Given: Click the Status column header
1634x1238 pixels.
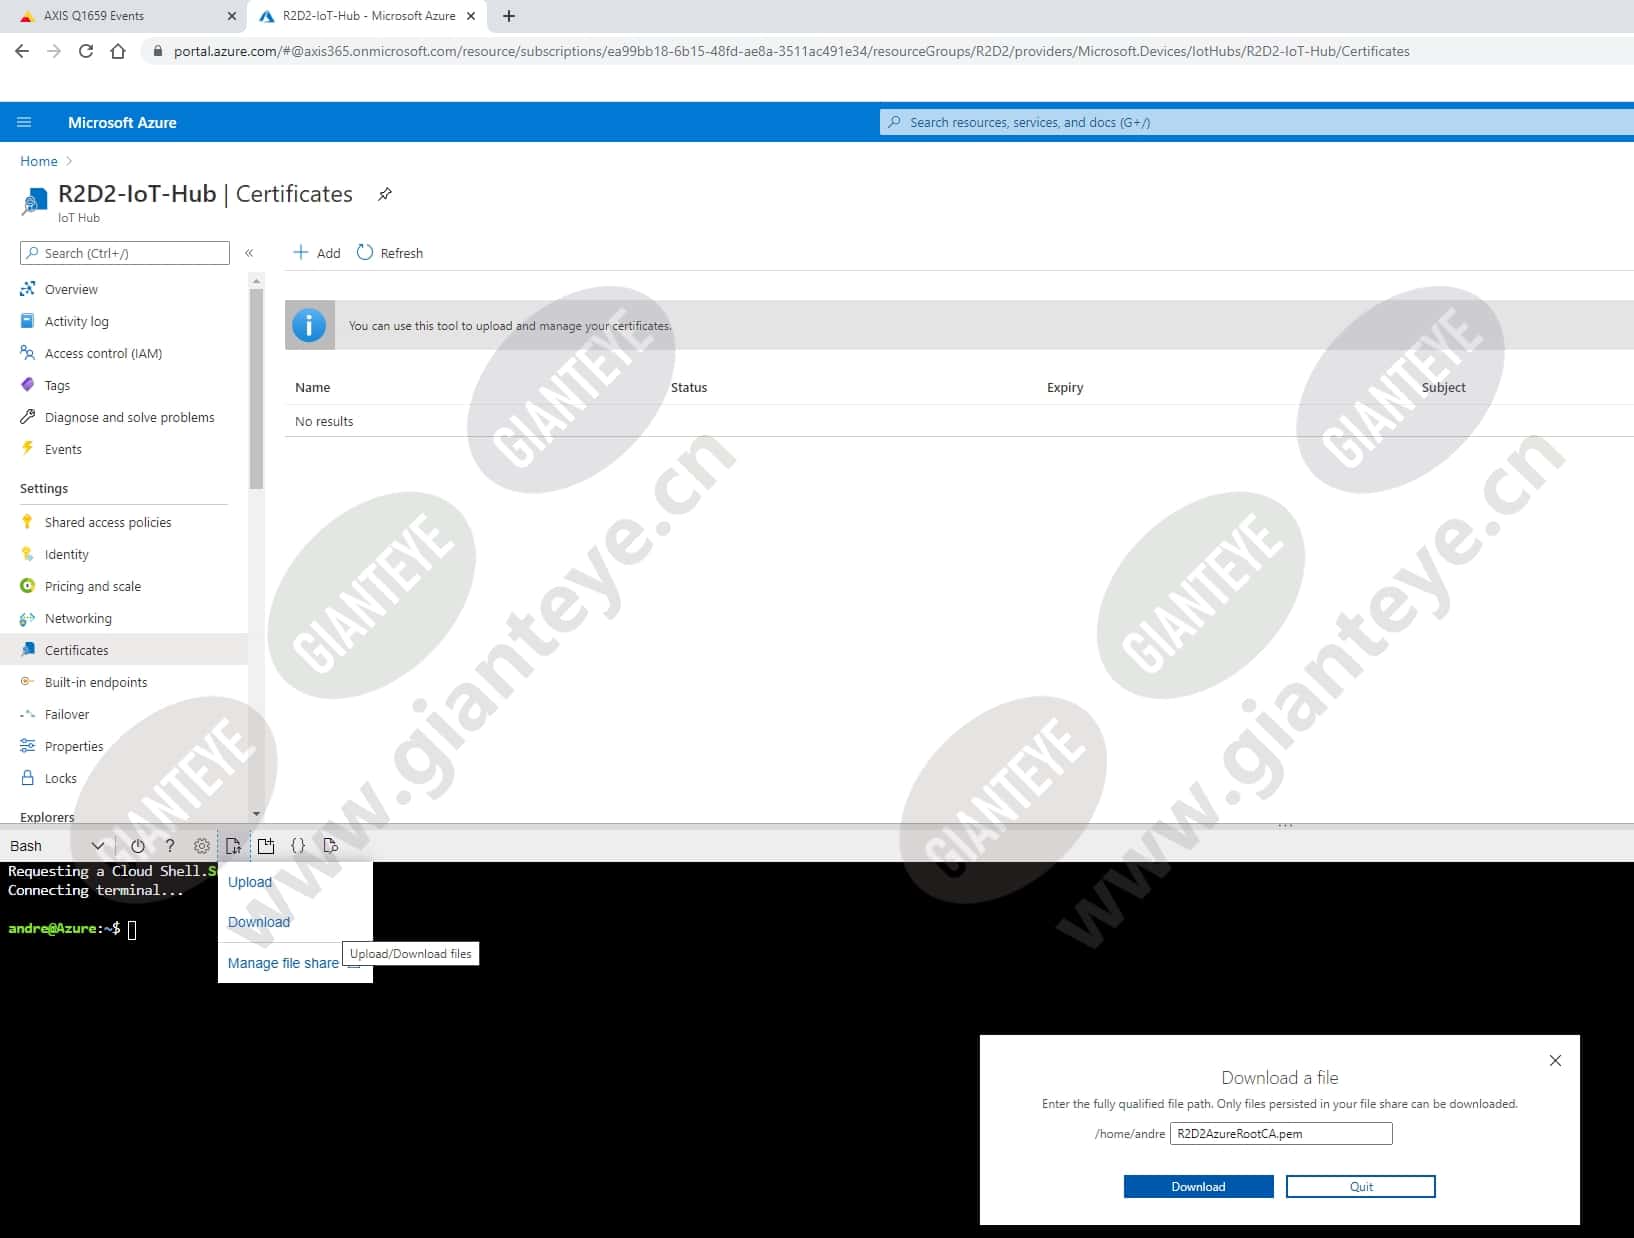Looking at the screenshot, I should click(x=689, y=387).
